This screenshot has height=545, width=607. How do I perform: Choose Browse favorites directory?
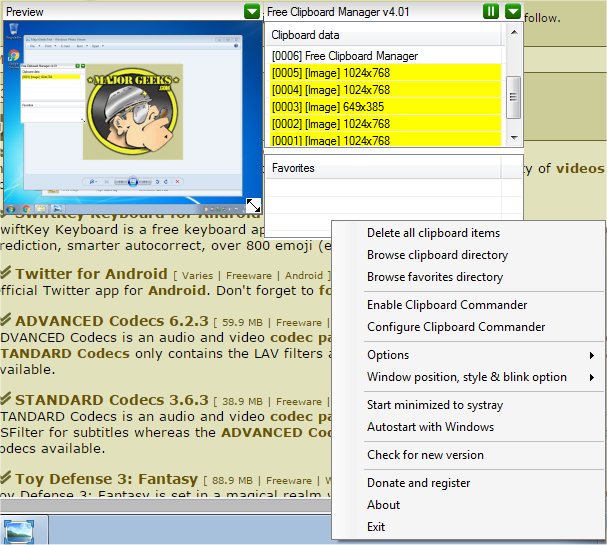pyautogui.click(x=435, y=277)
